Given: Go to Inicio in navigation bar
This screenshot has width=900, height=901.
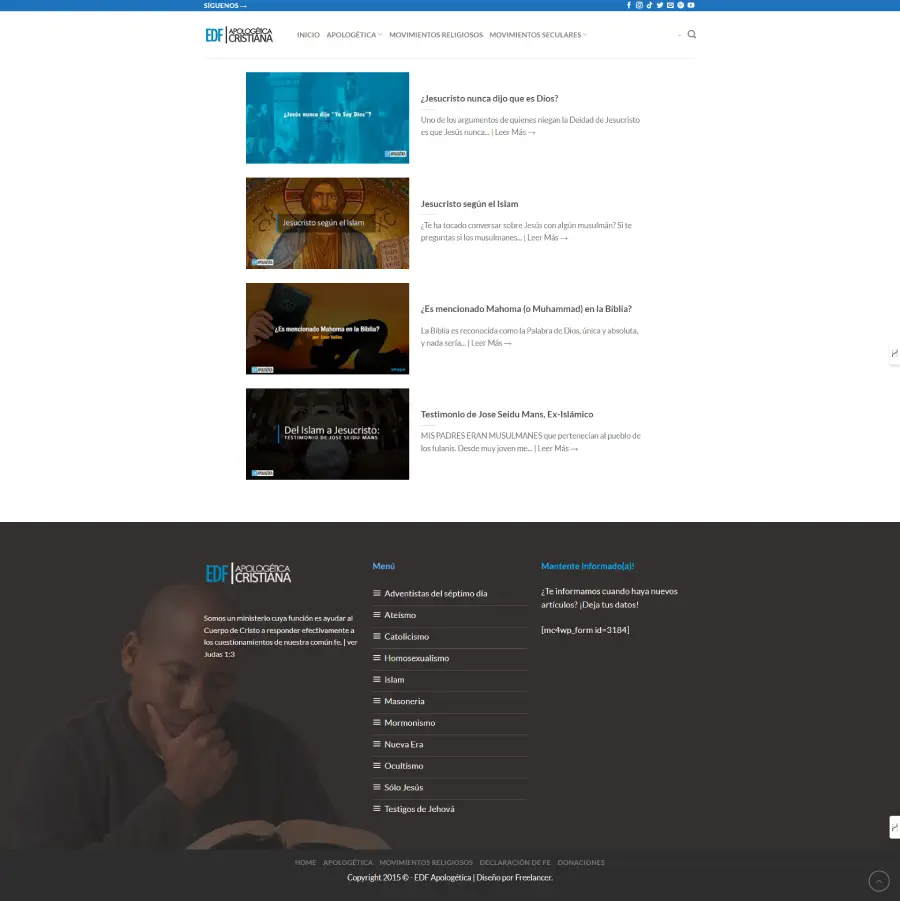Looking at the screenshot, I should coord(308,35).
